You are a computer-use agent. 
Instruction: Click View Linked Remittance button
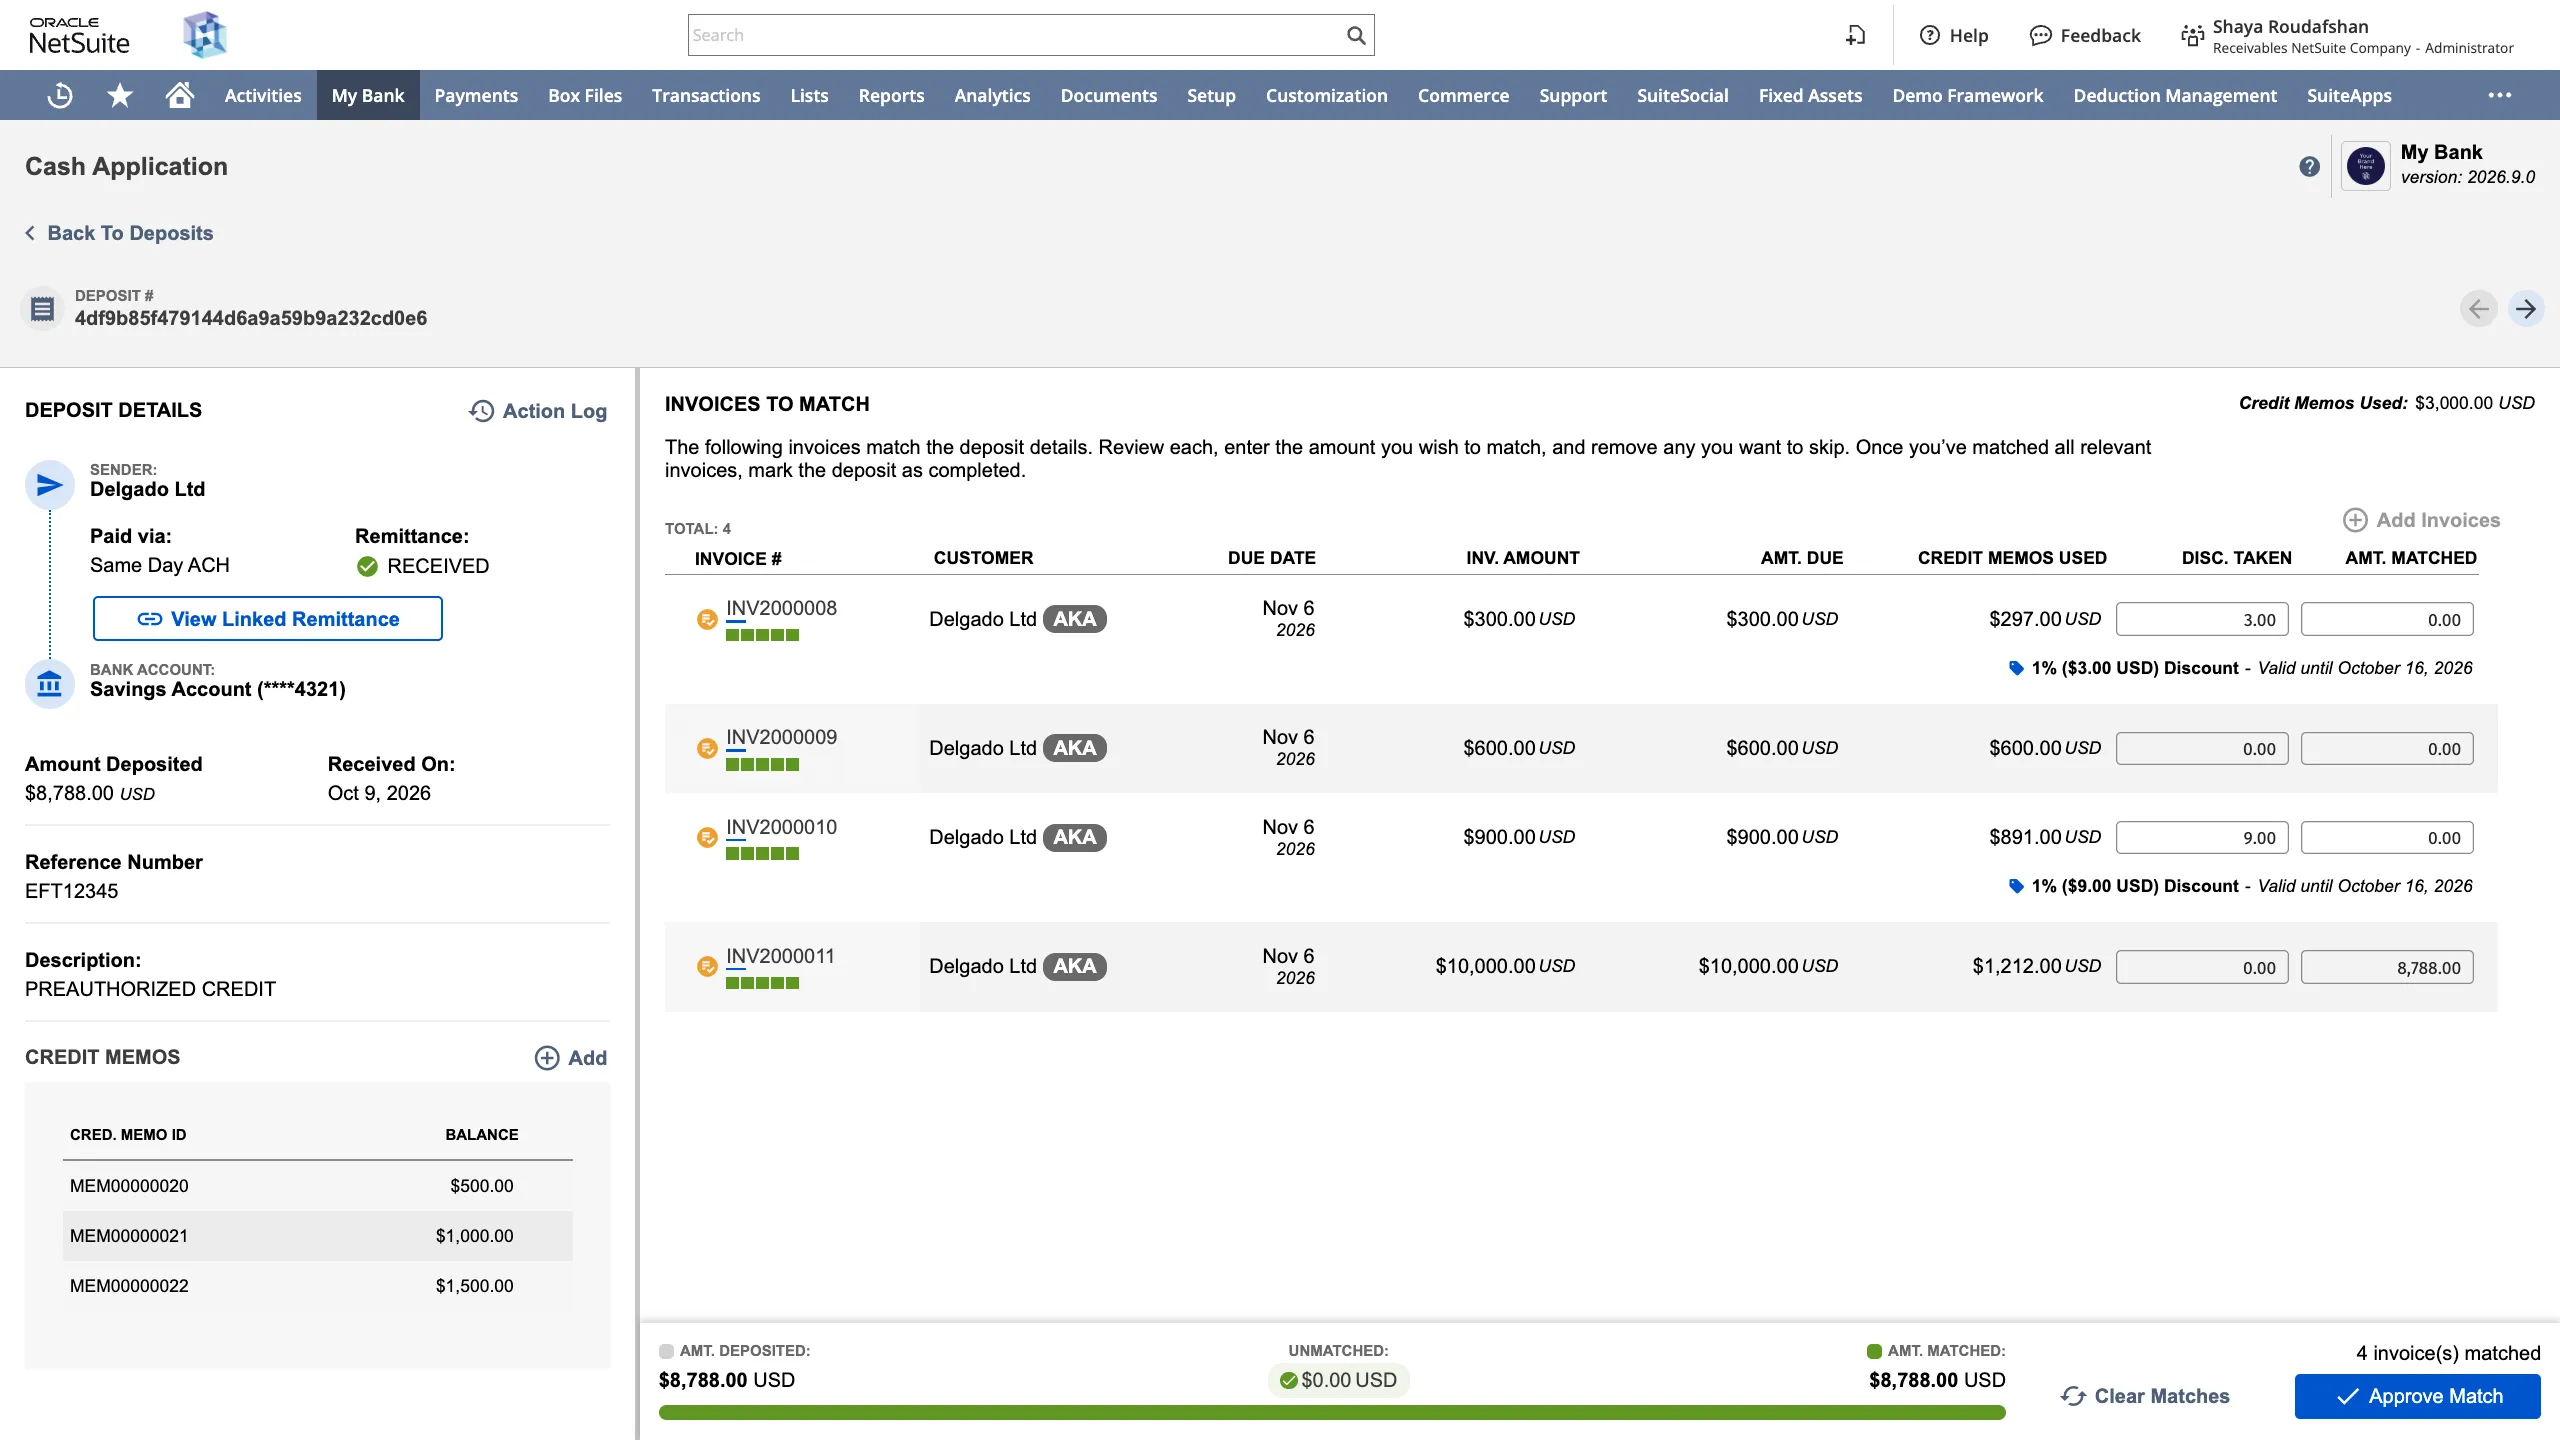[x=268, y=619]
